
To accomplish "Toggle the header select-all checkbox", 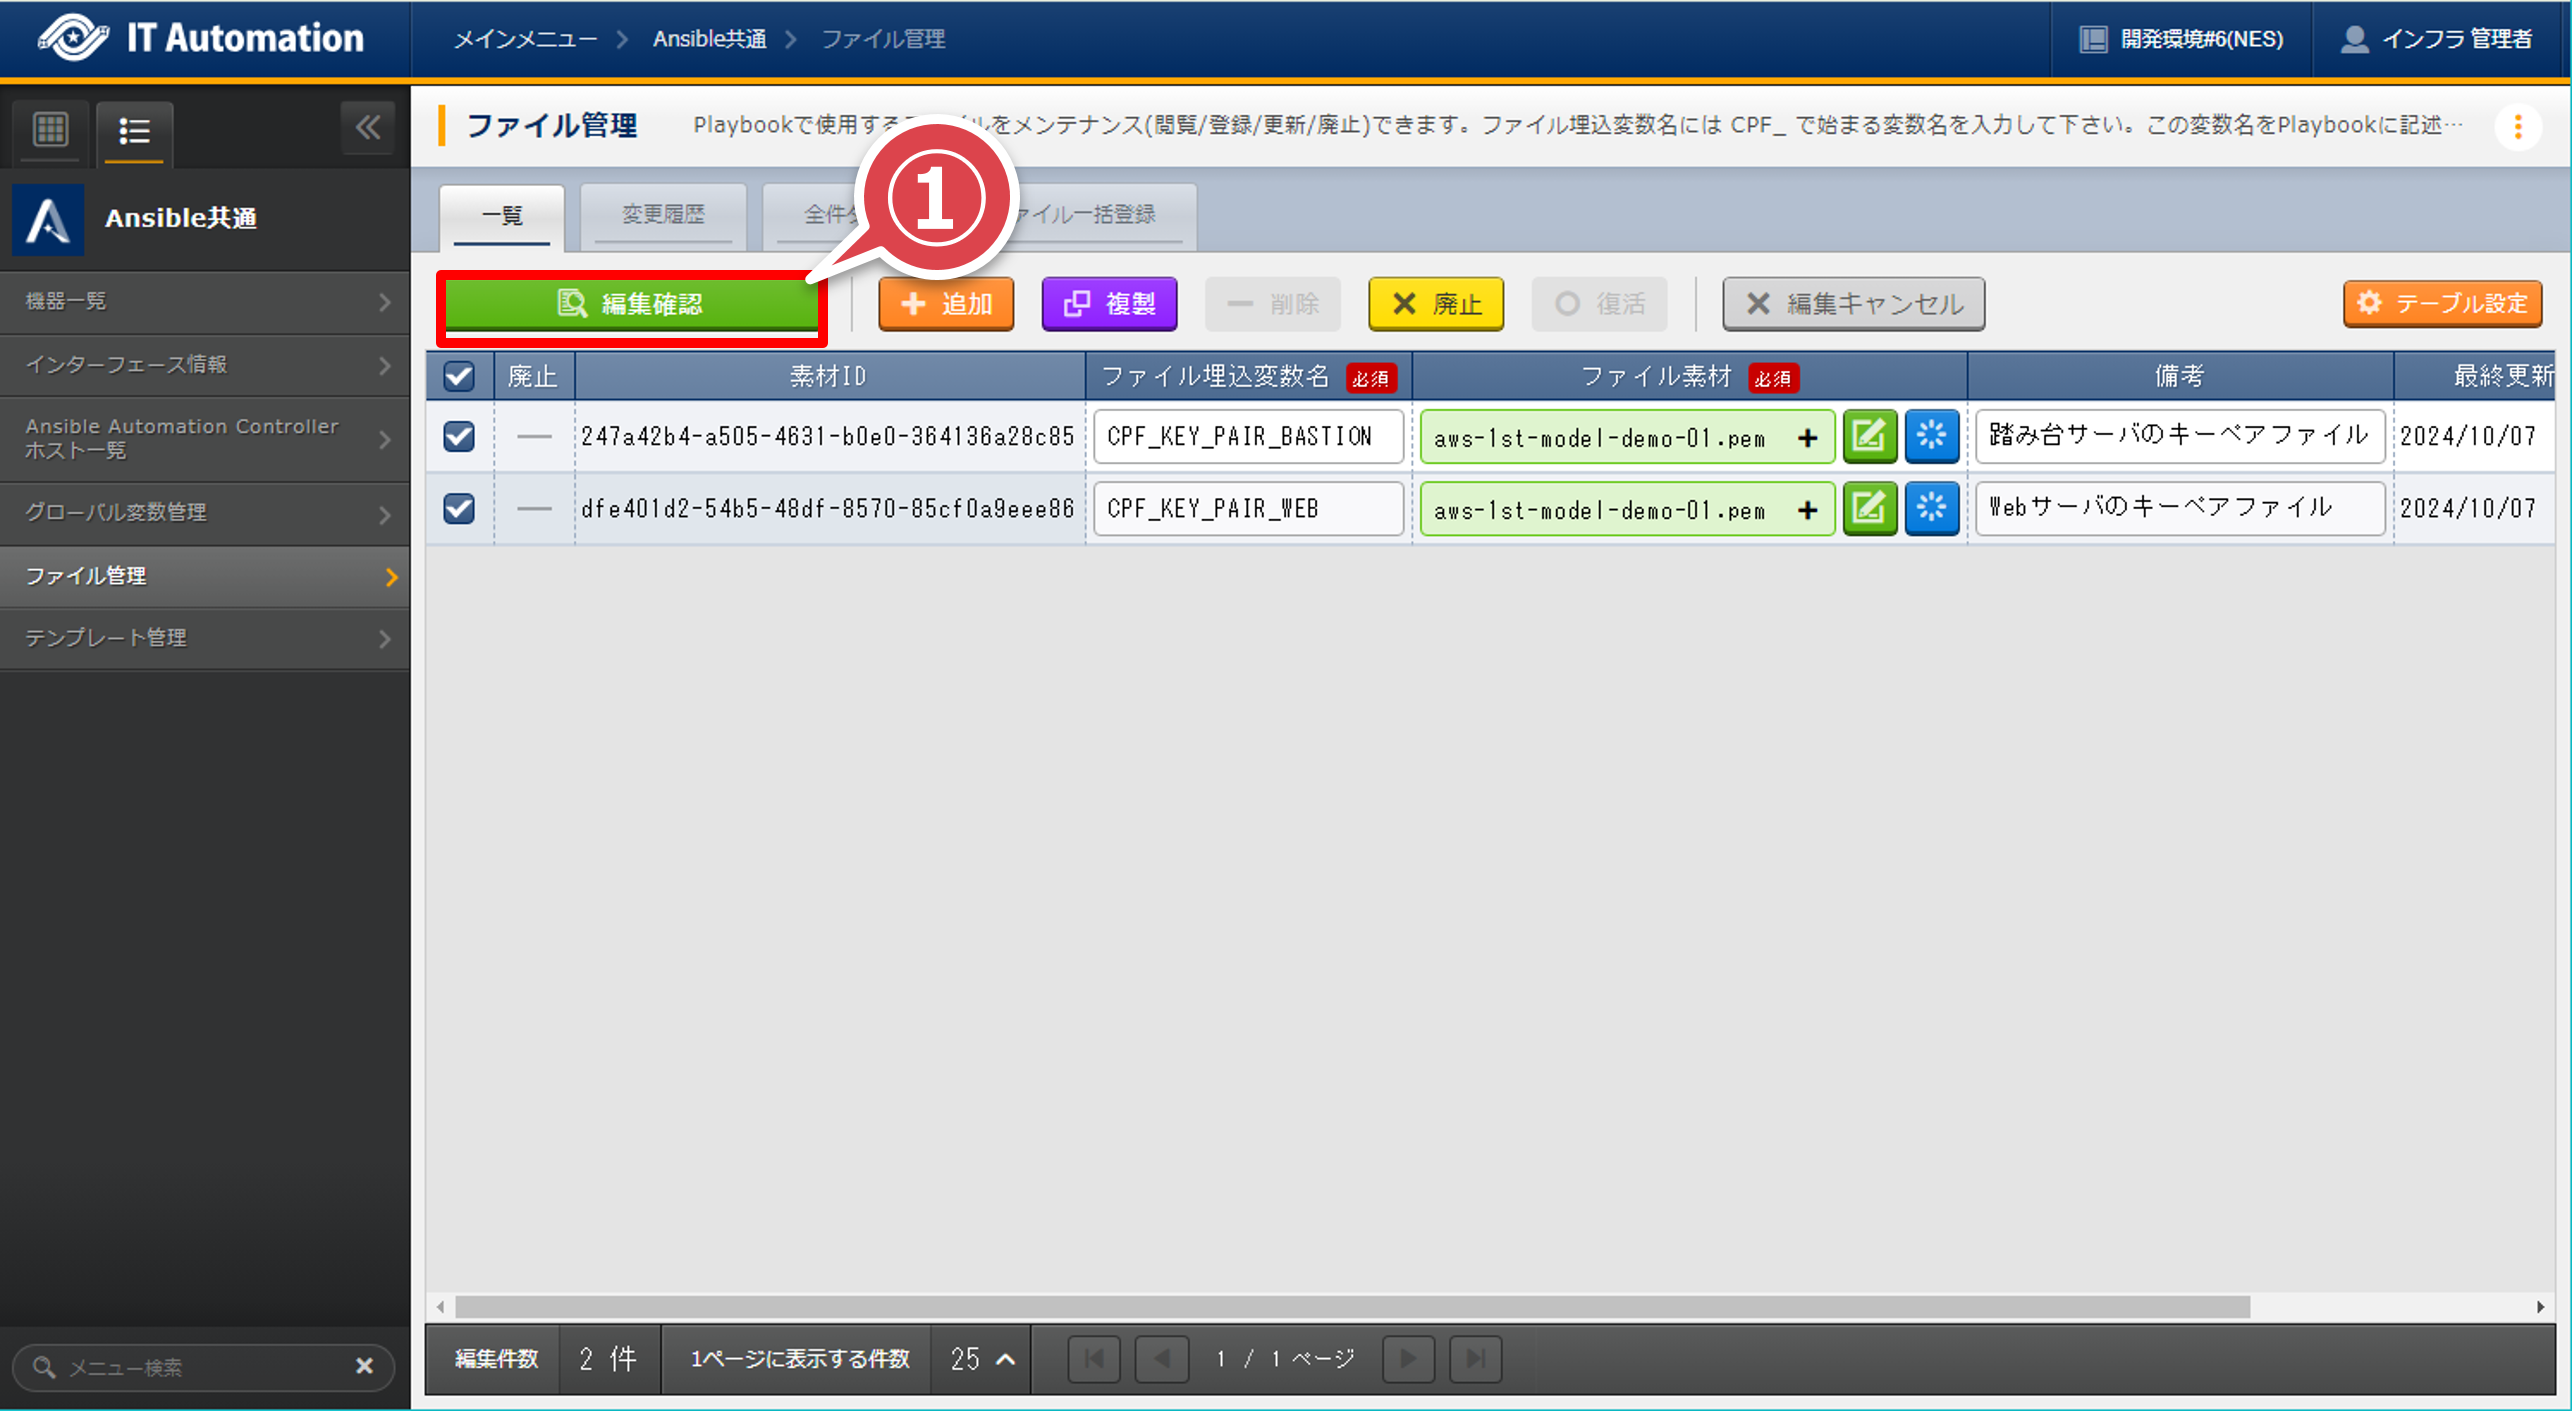I will click(x=459, y=377).
